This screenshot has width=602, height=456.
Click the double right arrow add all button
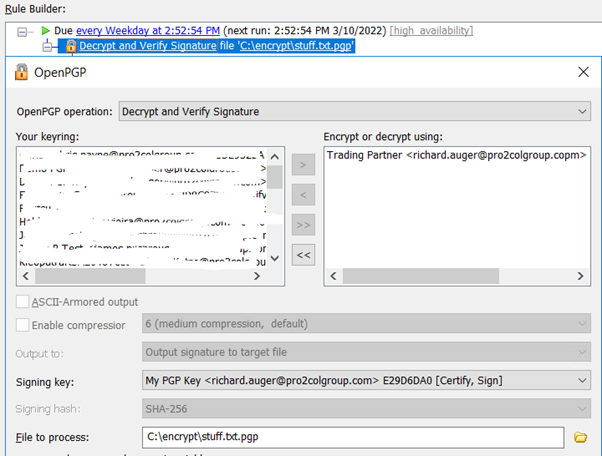pos(305,224)
